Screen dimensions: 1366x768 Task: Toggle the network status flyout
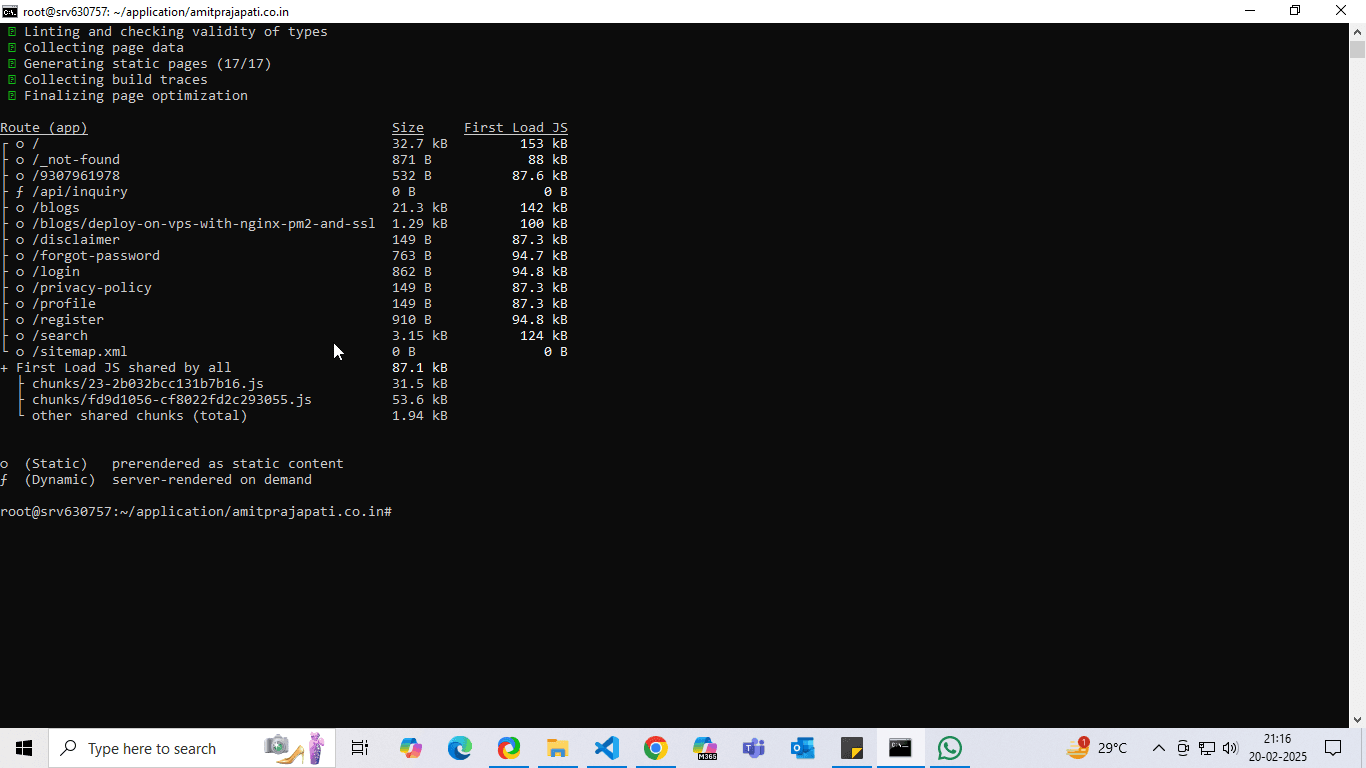click(x=1207, y=748)
